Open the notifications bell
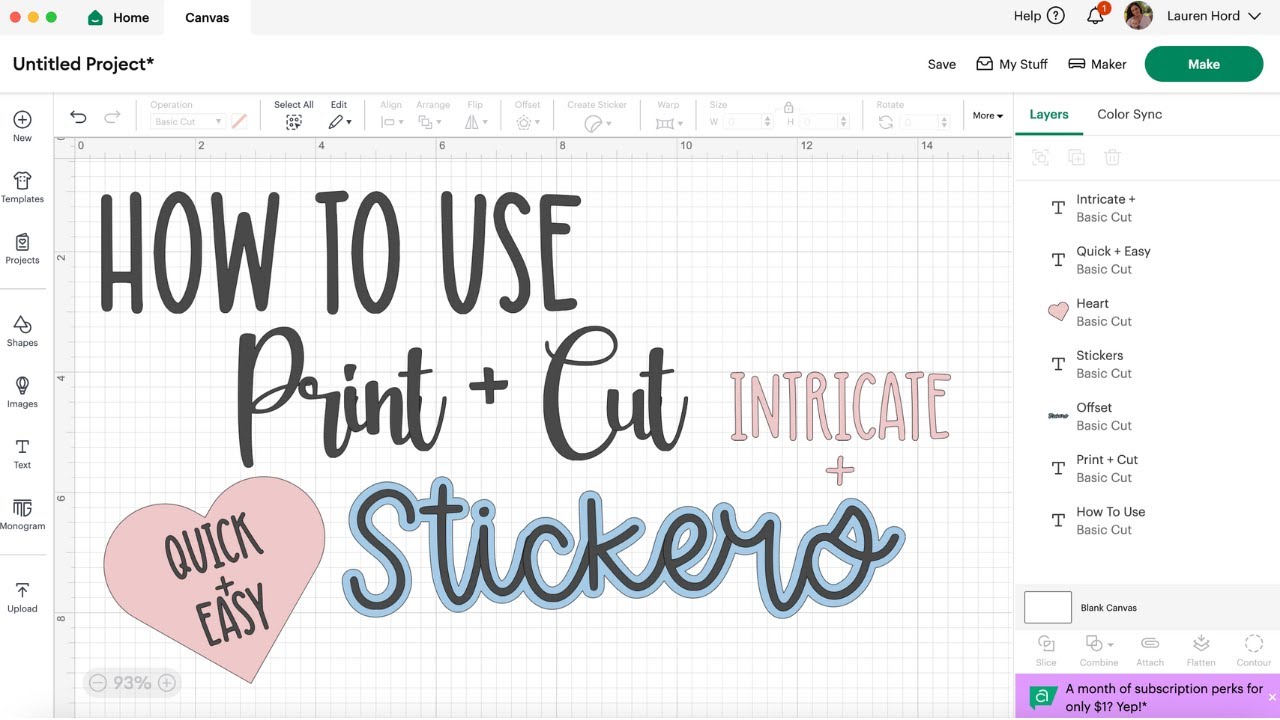 pyautogui.click(x=1096, y=15)
